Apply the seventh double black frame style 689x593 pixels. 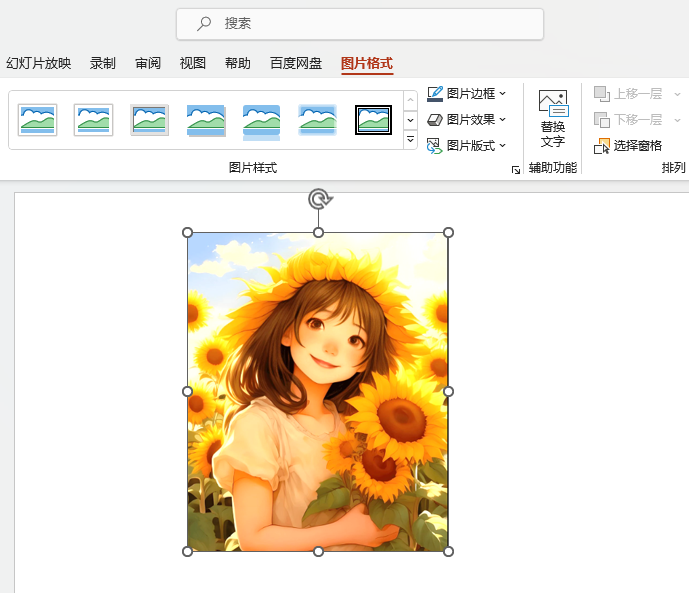click(x=374, y=120)
